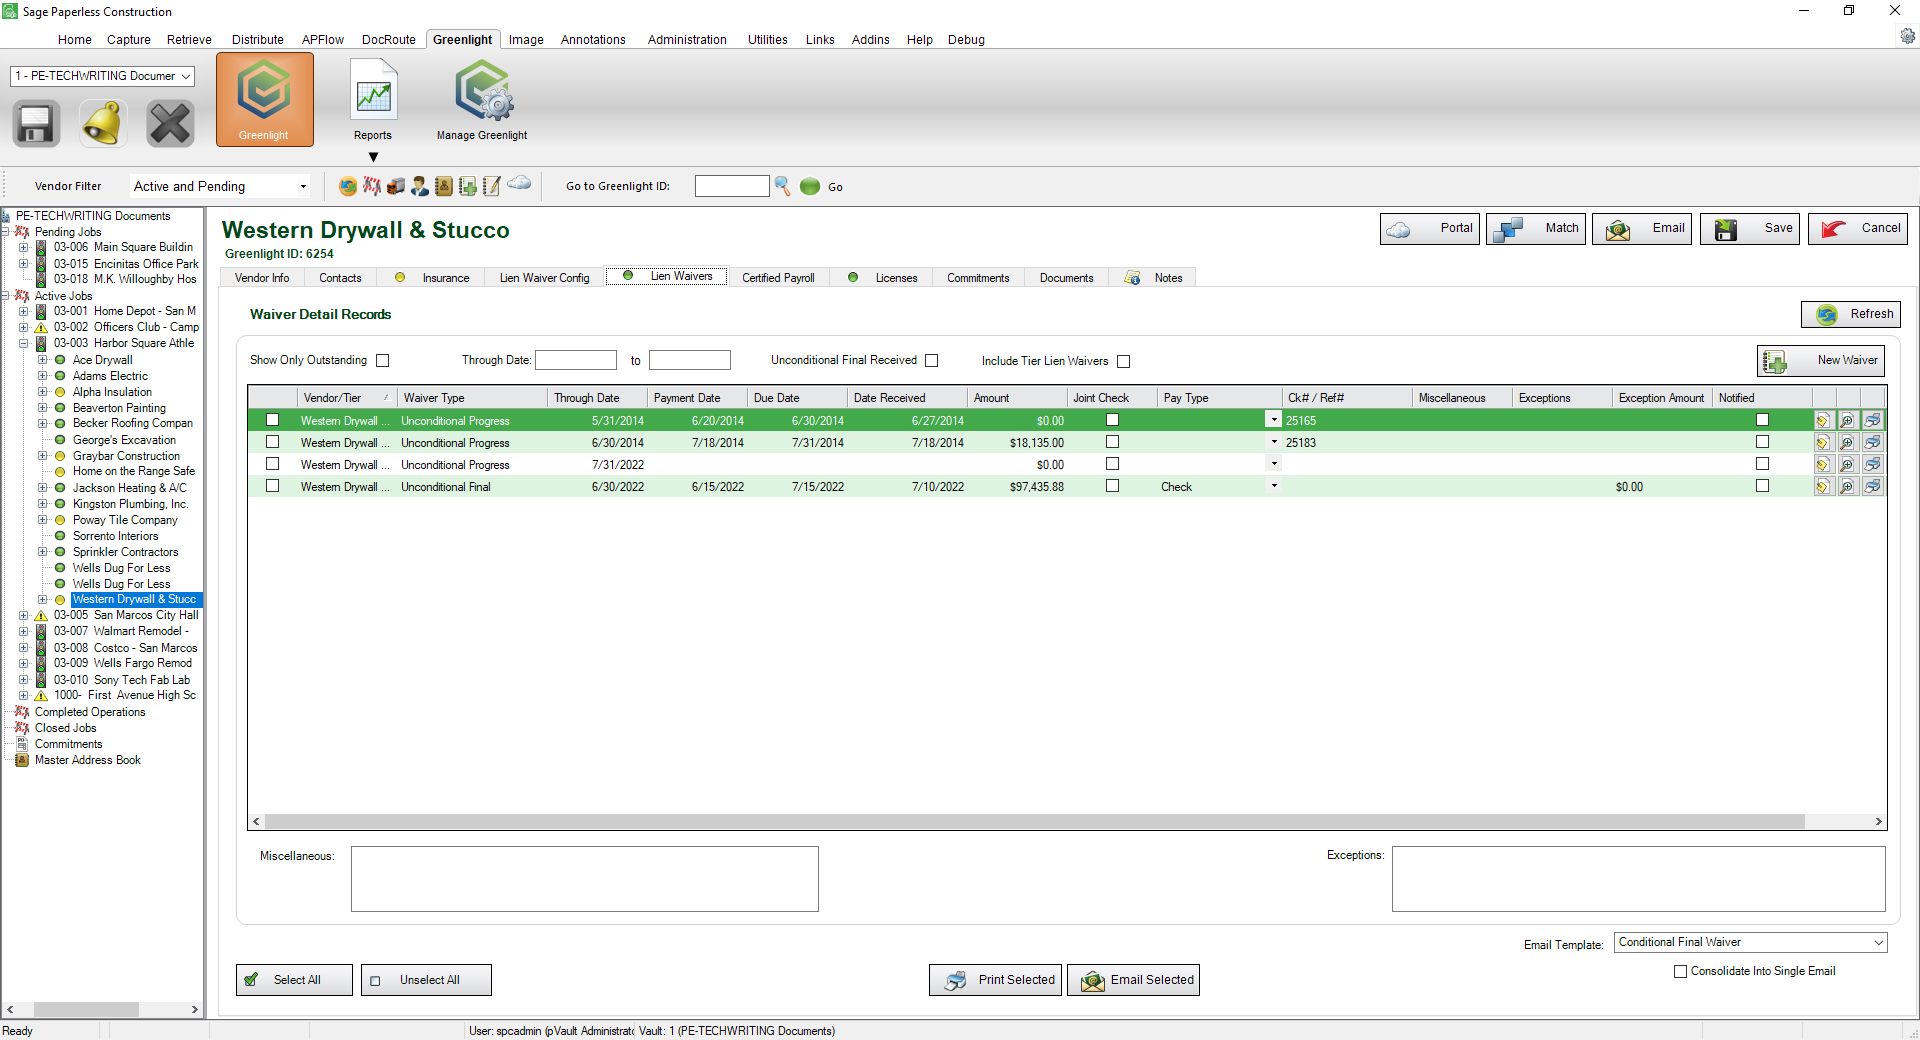This screenshot has width=1920, height=1040.
Task: Click the gray X delete icon
Action: [x=170, y=124]
